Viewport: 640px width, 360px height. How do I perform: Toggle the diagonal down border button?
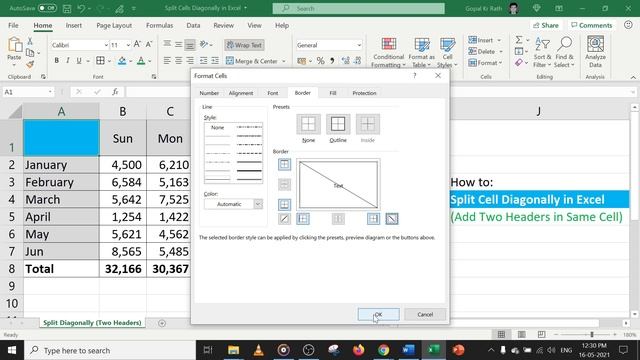tap(392, 219)
